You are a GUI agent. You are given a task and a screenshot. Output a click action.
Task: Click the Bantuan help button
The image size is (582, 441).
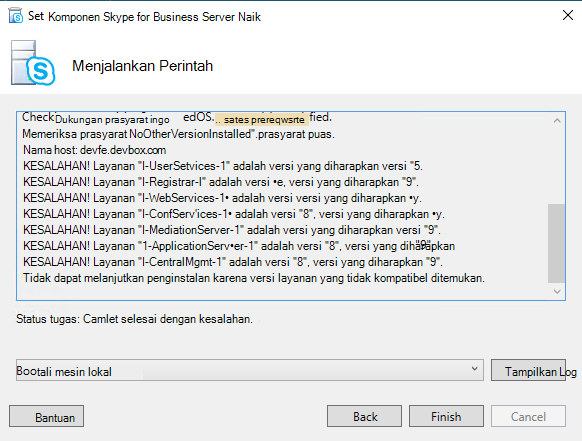click(46, 416)
